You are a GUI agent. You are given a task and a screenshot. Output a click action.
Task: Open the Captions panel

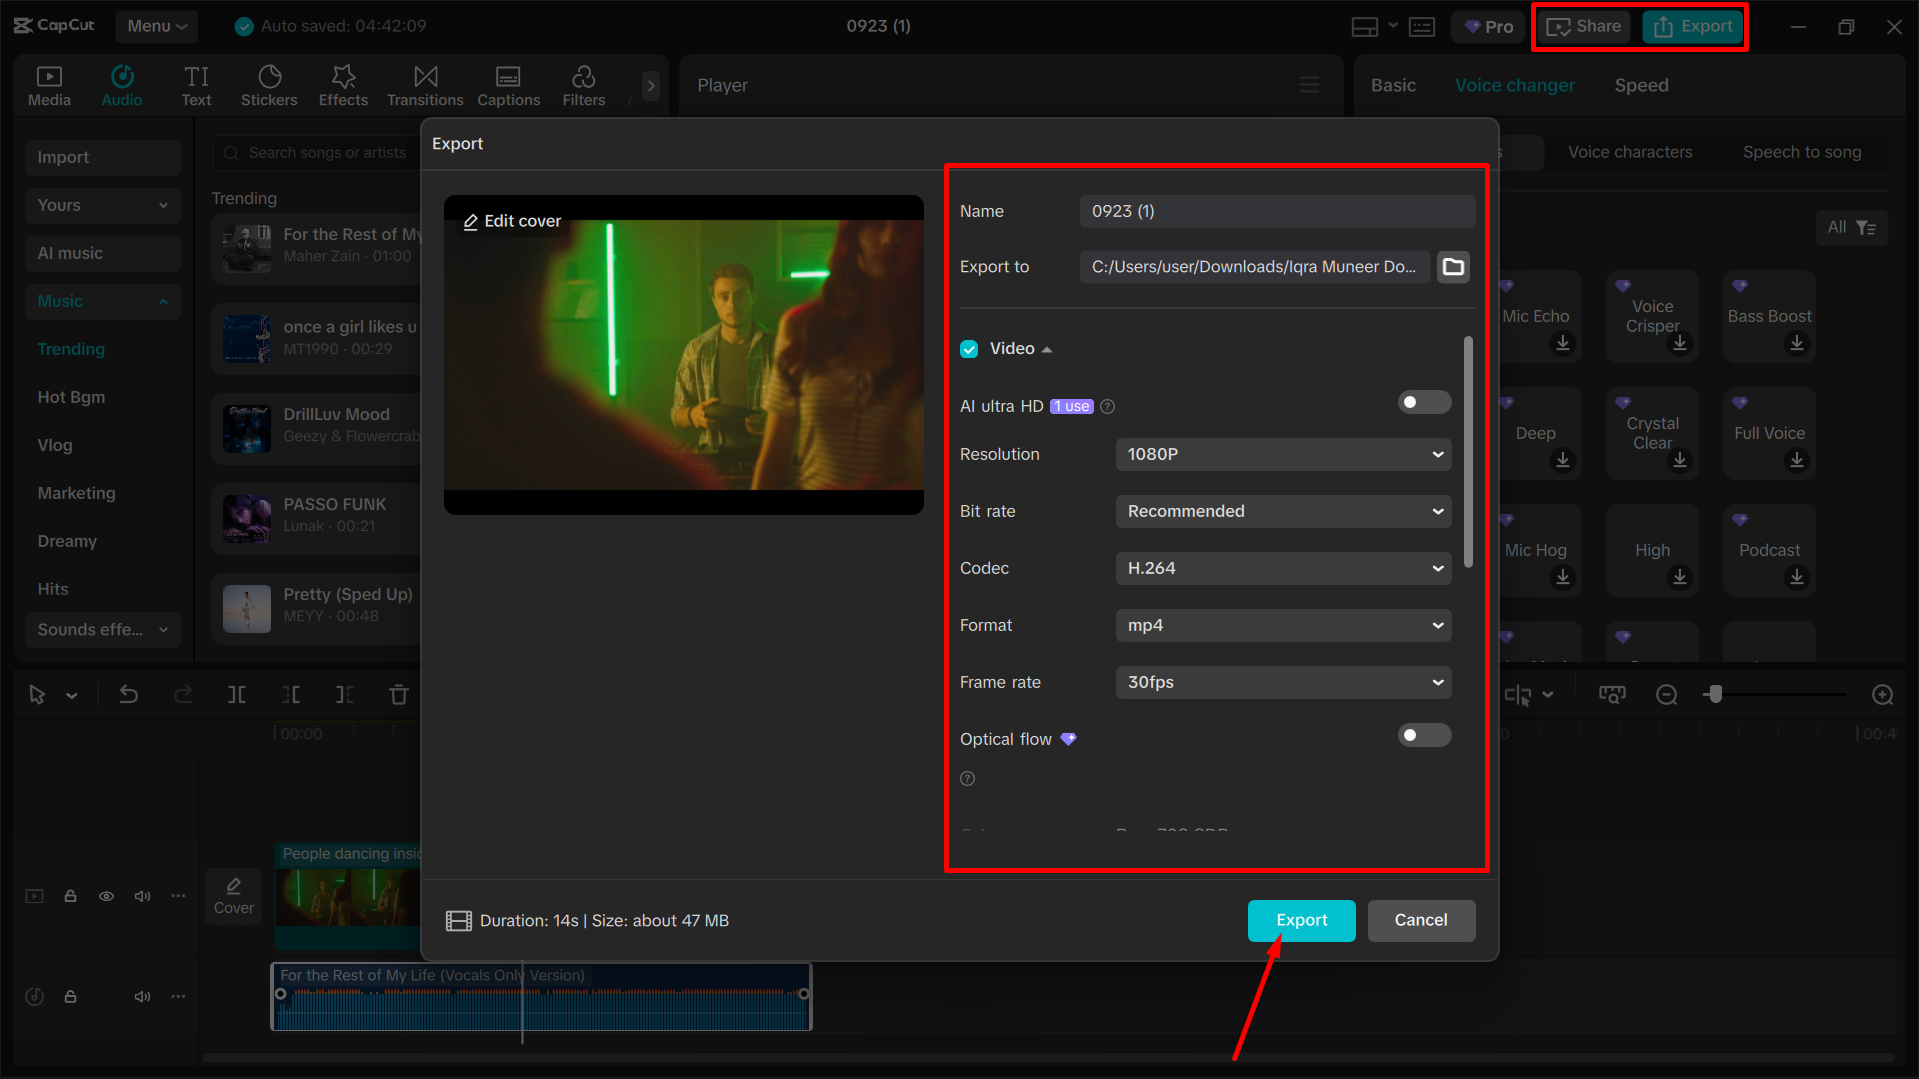(508, 84)
